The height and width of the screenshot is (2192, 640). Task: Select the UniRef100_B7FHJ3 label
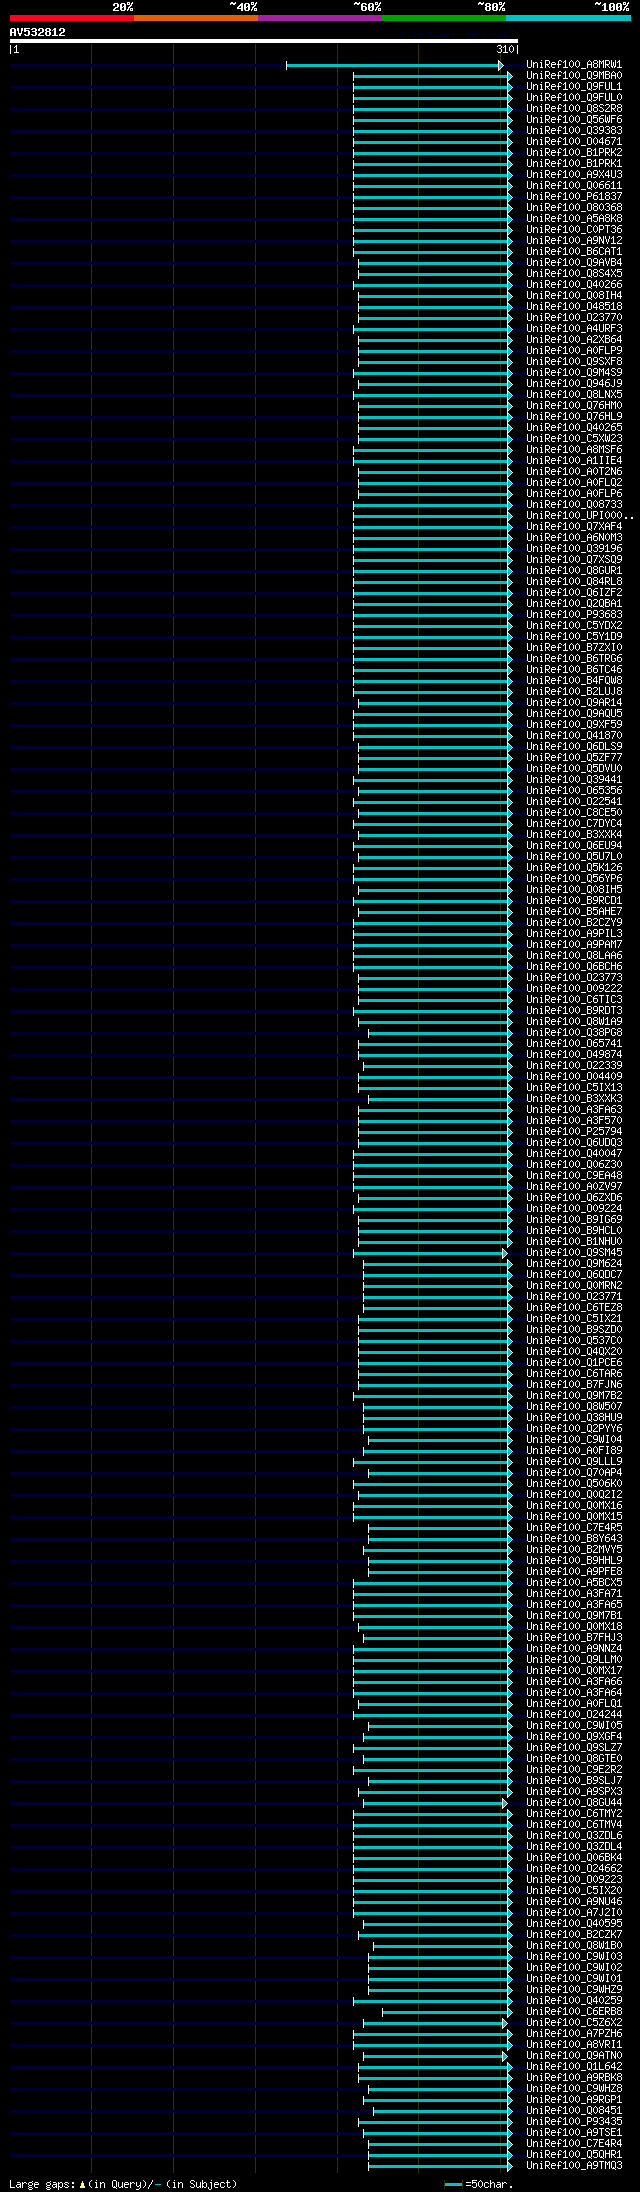574,1638
